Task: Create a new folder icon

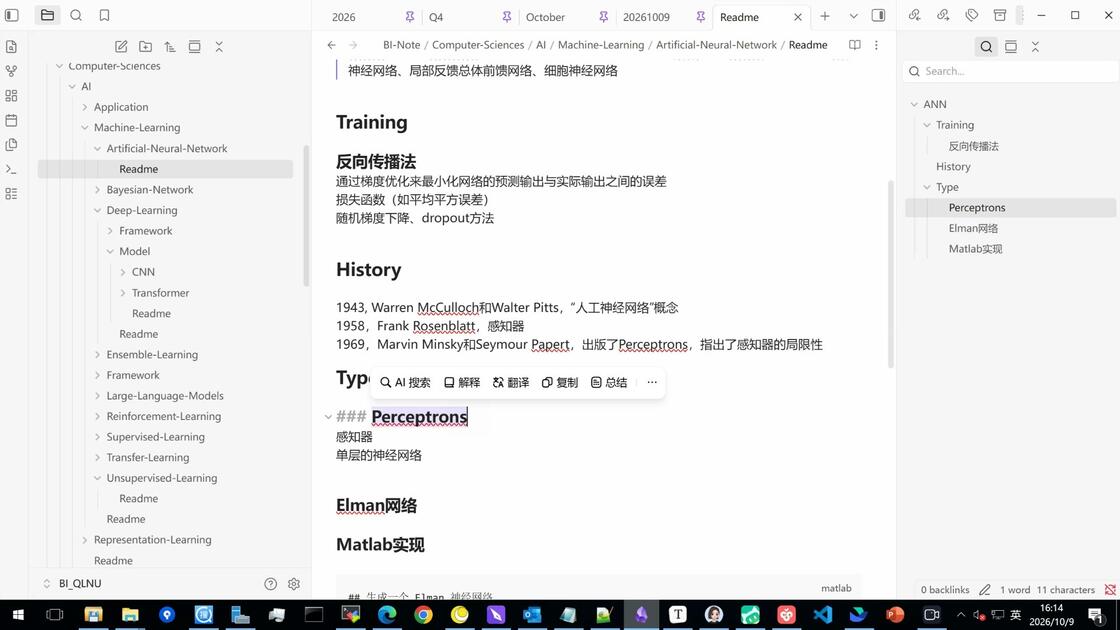Action: (146, 46)
